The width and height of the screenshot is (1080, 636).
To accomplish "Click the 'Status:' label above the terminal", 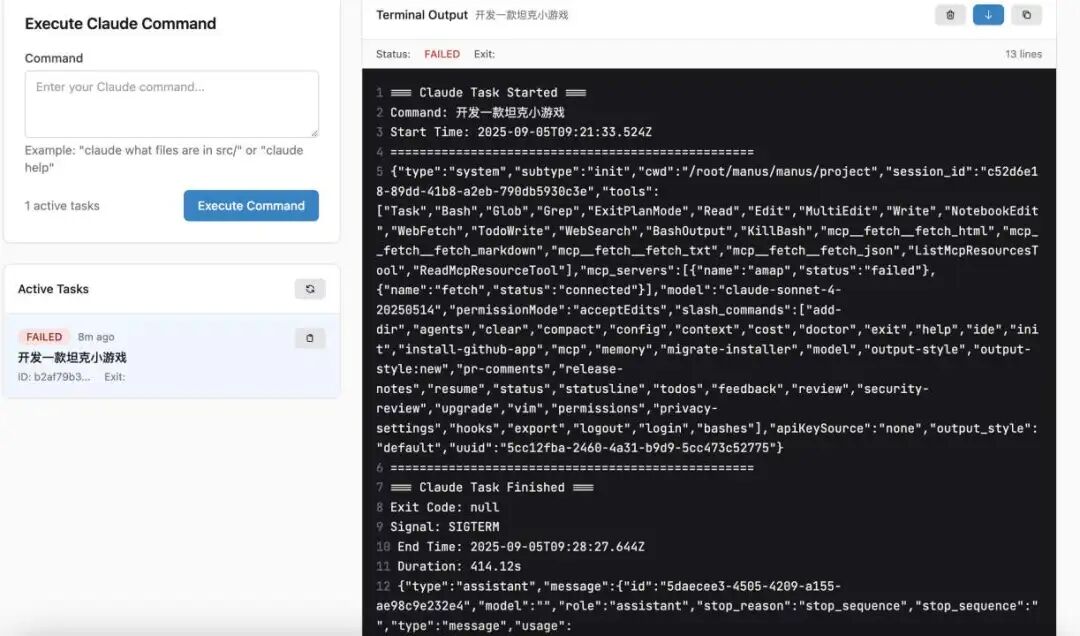I will coord(393,54).
